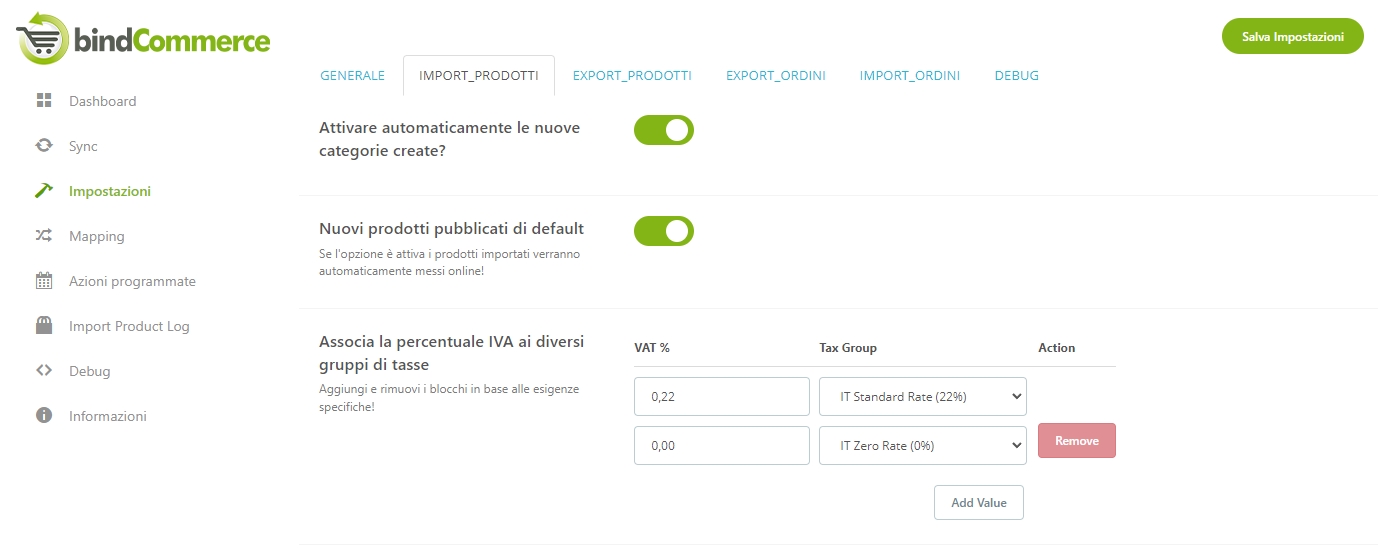Click the Import Product Log store icon
This screenshot has height=551, width=1378.
point(43,326)
